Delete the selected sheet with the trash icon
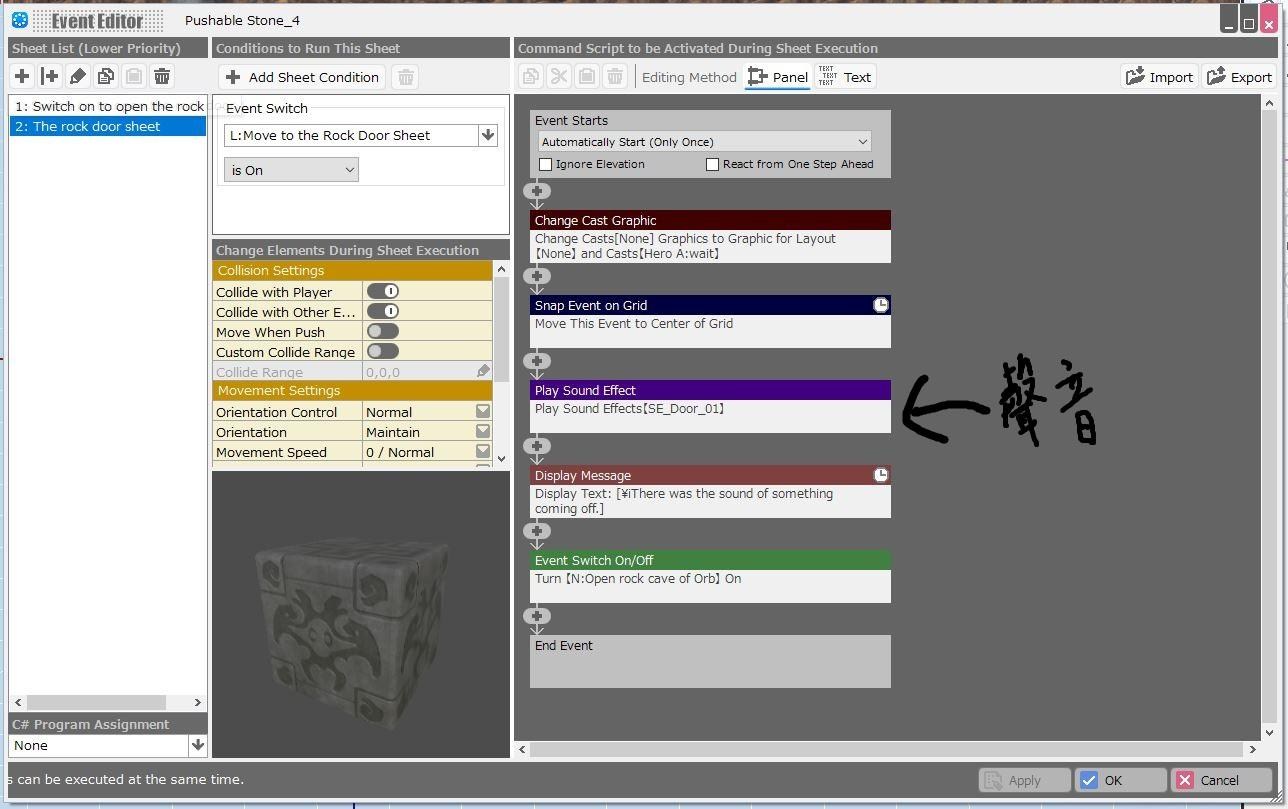 coord(162,76)
